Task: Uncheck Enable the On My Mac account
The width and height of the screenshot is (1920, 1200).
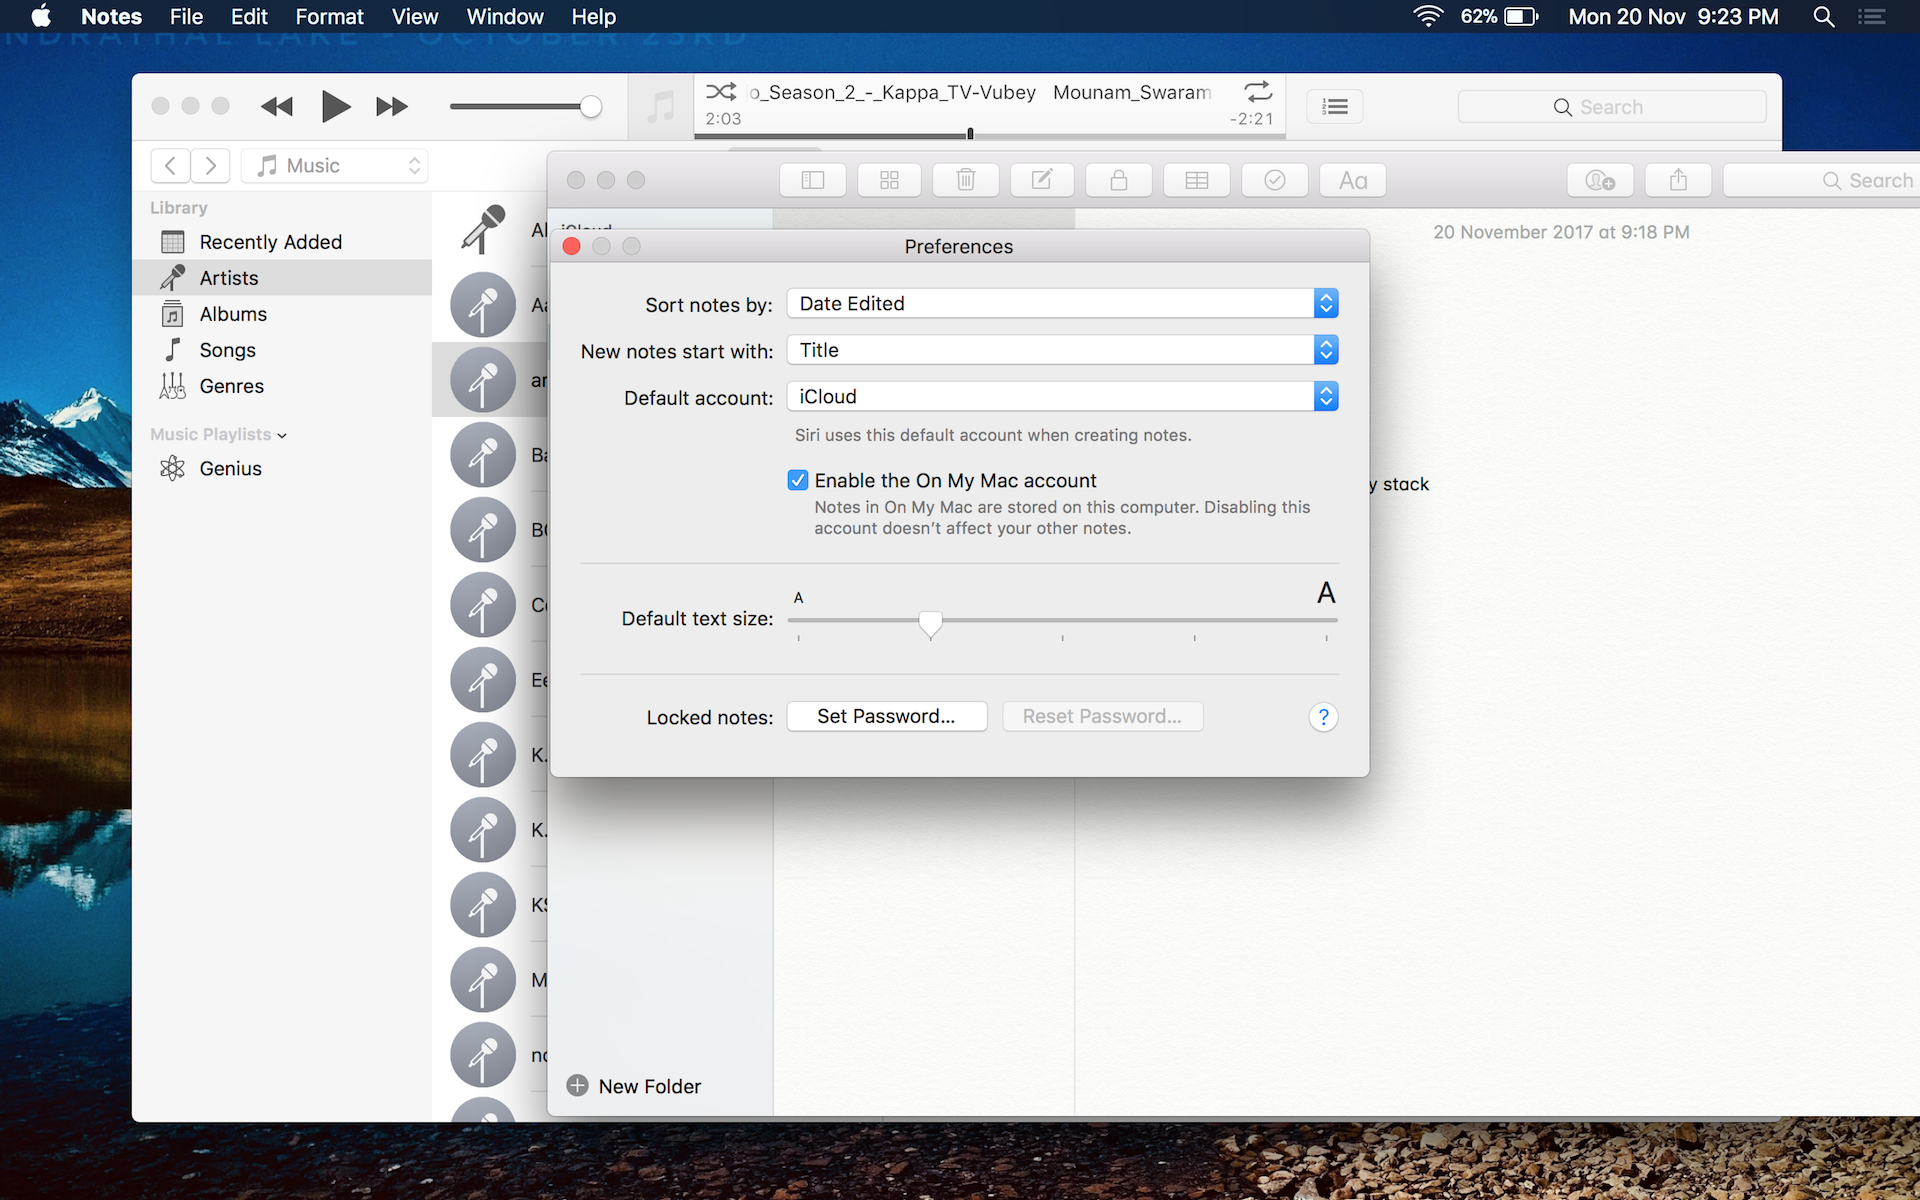Action: (798, 481)
